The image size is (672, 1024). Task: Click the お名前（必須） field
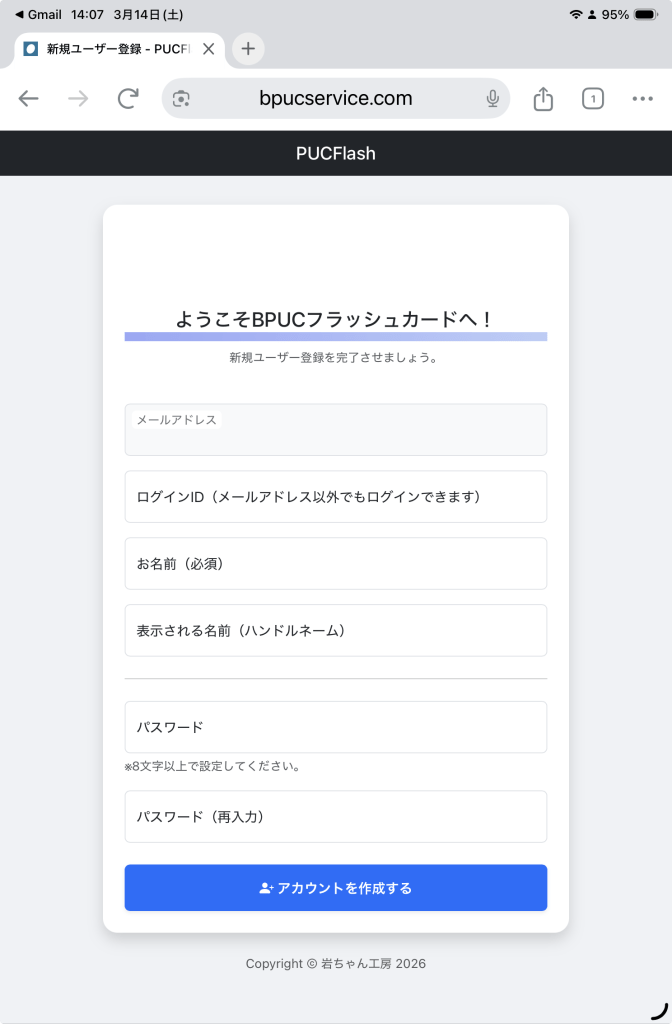coord(336,564)
